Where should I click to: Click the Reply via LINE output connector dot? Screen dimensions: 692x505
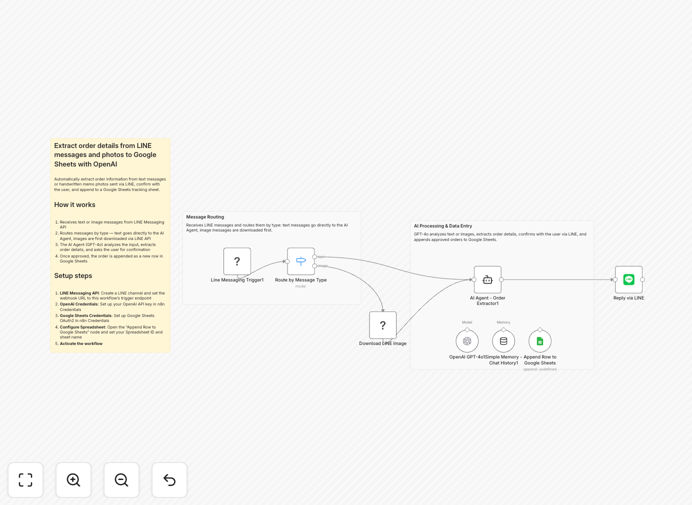pyautogui.click(x=643, y=279)
